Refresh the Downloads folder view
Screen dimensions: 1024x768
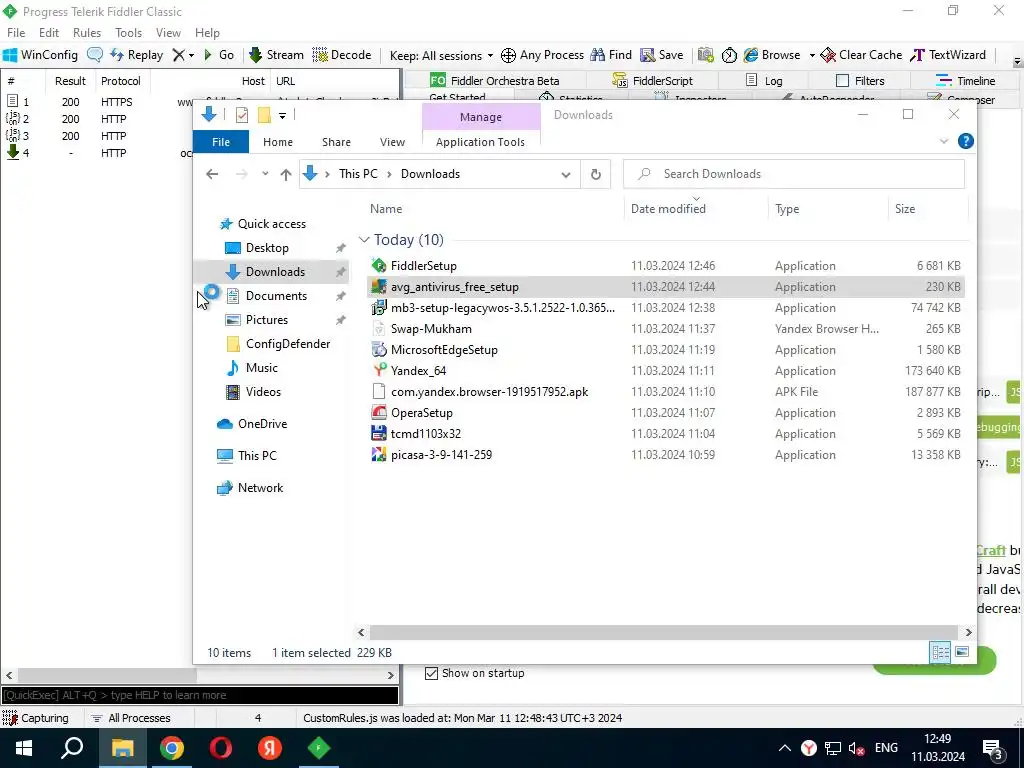click(596, 174)
